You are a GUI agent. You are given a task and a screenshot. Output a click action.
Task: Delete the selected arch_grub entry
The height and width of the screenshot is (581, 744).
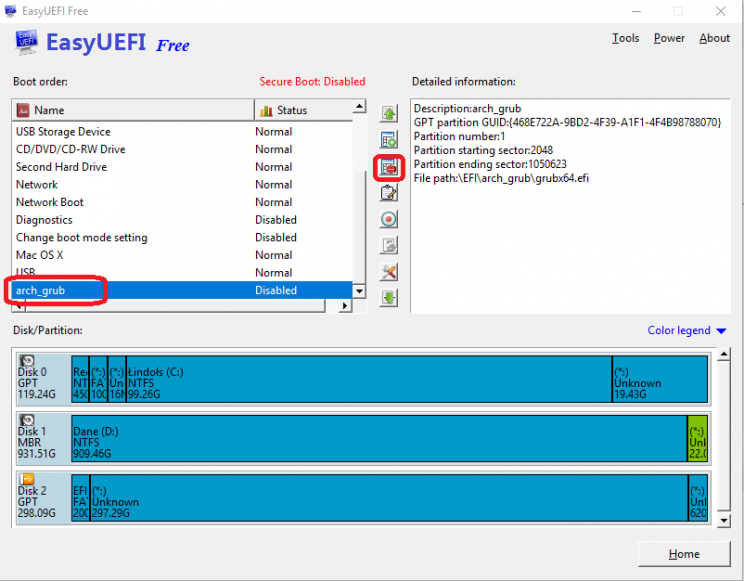pyautogui.click(x=389, y=167)
